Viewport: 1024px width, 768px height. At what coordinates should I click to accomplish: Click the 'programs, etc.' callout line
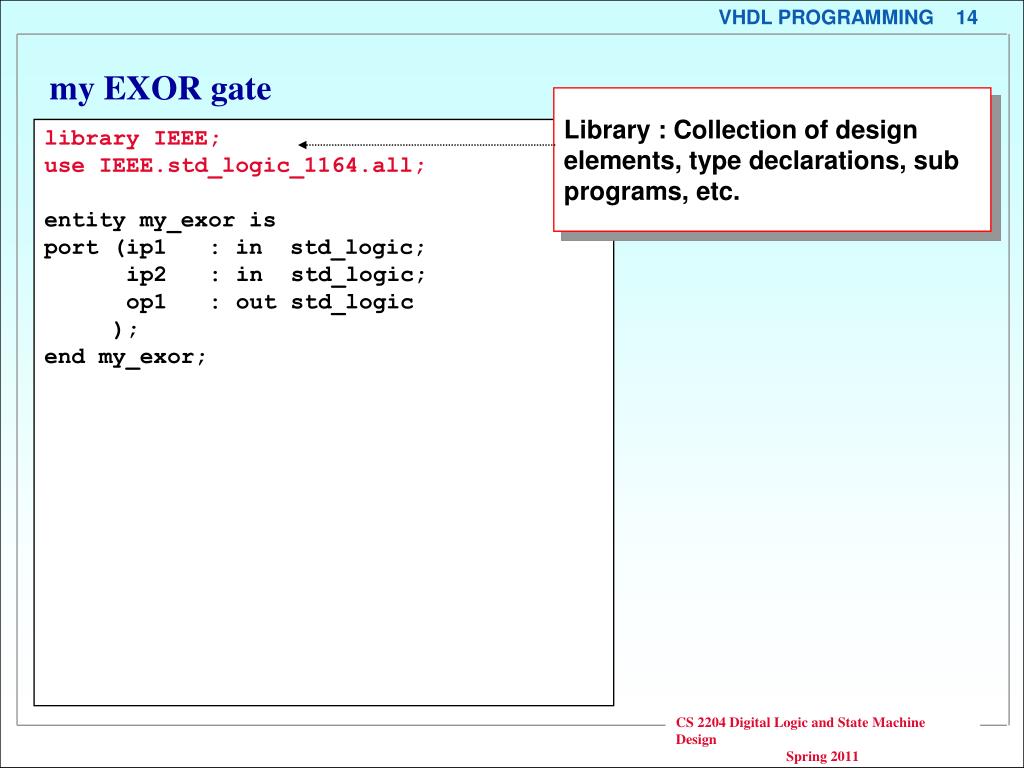click(652, 192)
